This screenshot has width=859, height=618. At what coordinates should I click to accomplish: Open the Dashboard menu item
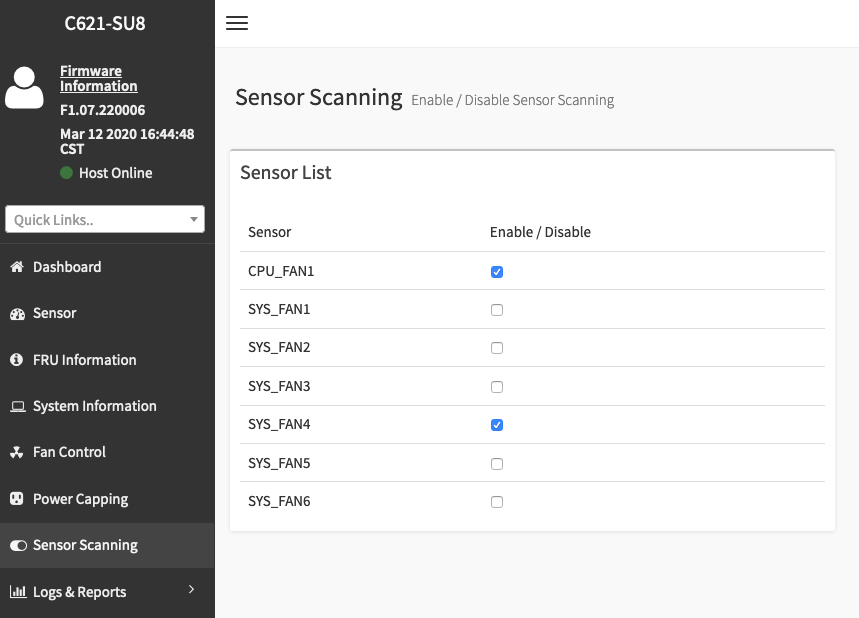tap(107, 267)
